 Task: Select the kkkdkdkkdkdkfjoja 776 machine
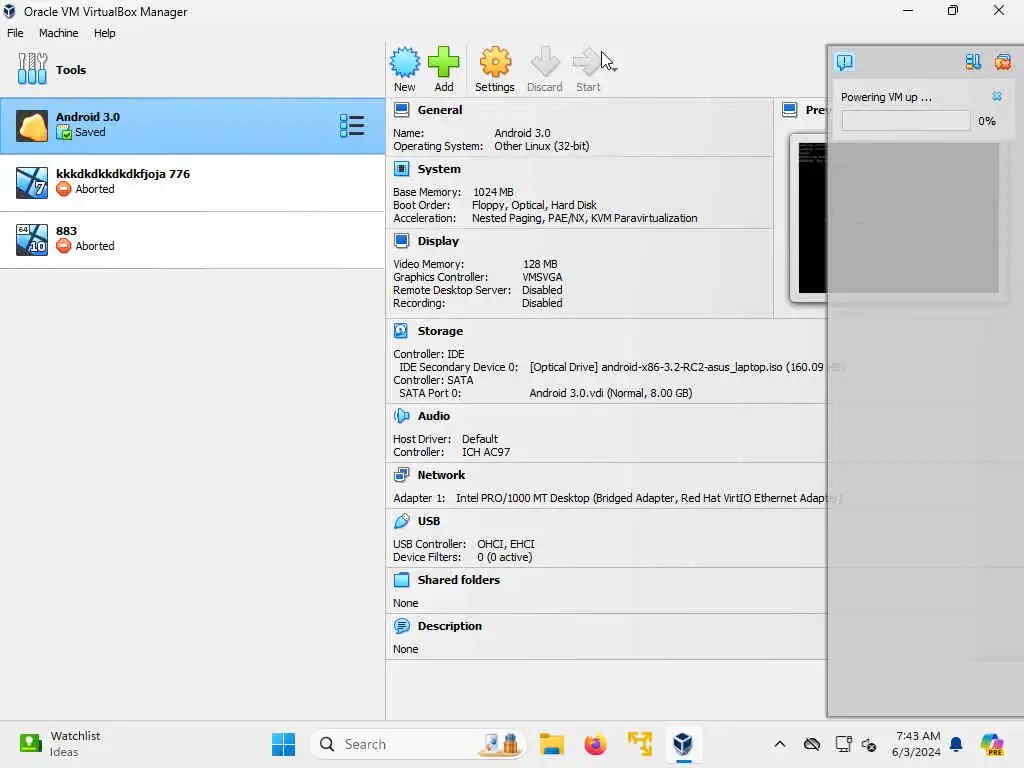point(193,182)
